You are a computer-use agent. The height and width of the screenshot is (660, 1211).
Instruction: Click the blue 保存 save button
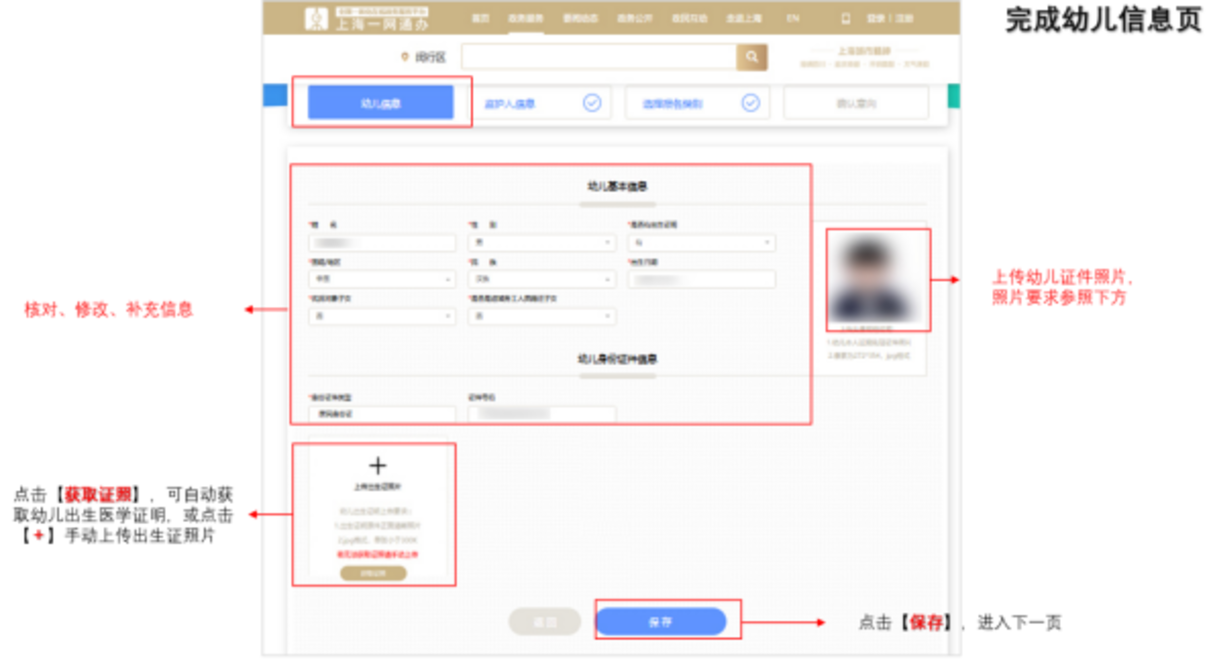pos(660,622)
